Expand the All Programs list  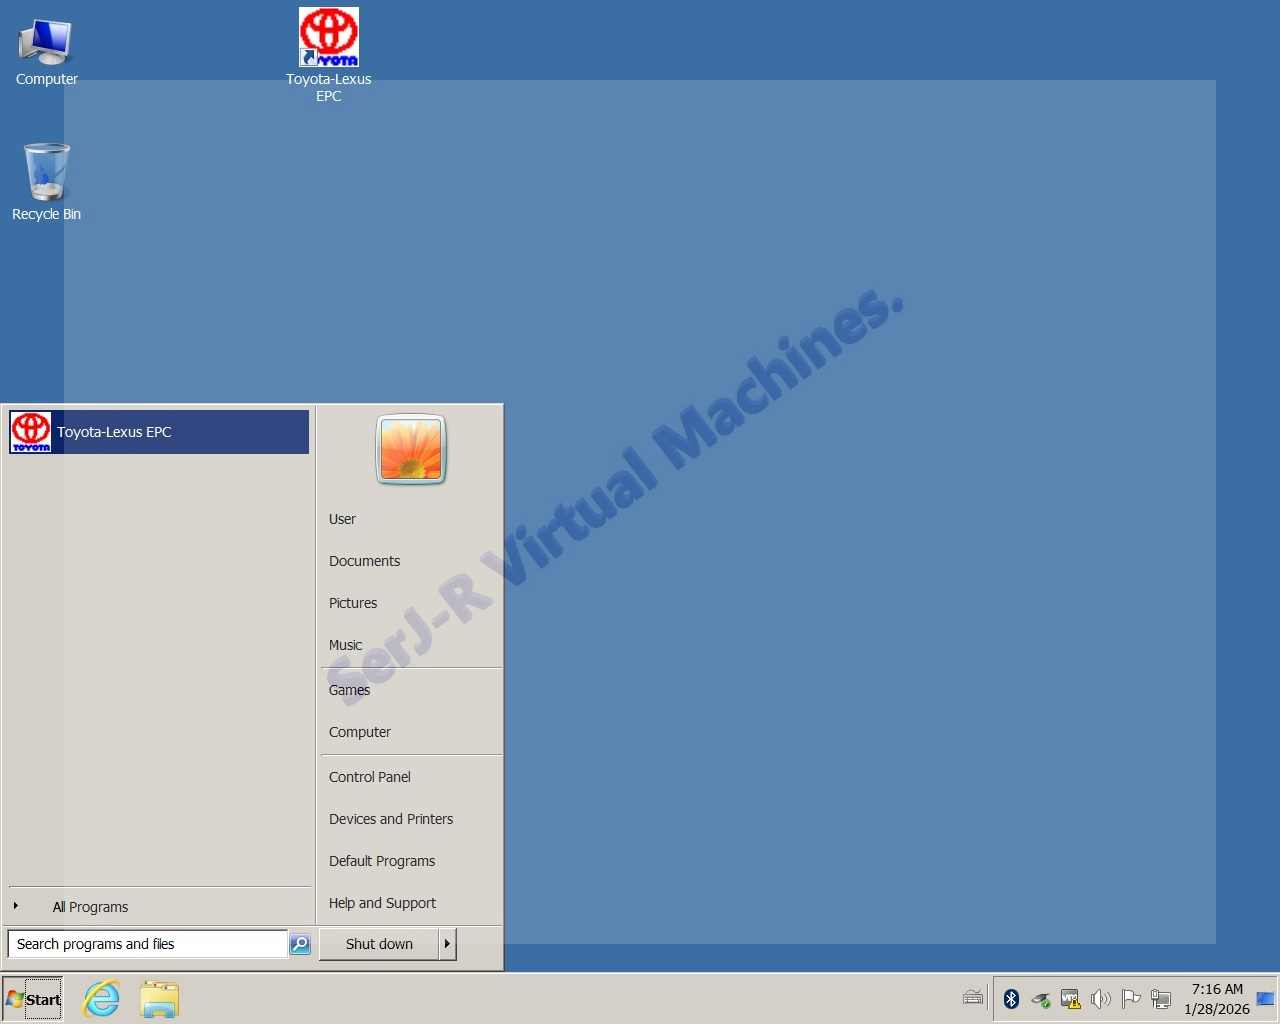(90, 907)
